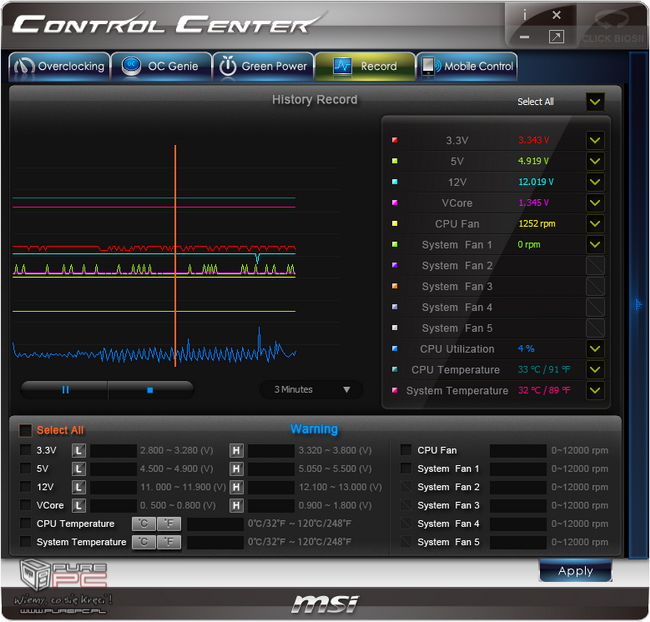
Task: Select the Record tab
Action: 365,66
